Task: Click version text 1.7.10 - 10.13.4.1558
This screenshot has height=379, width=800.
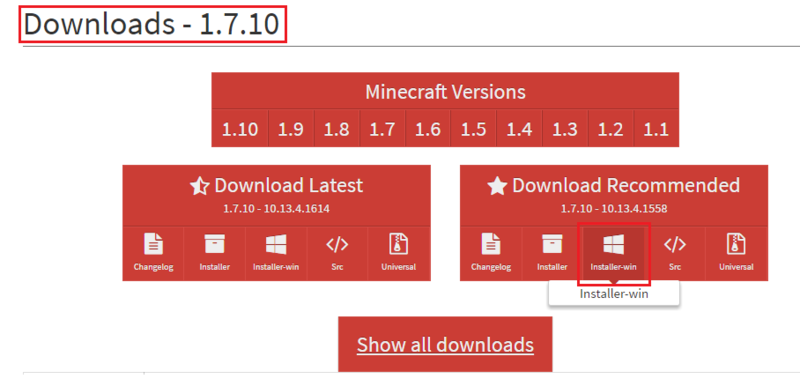Action: (614, 209)
